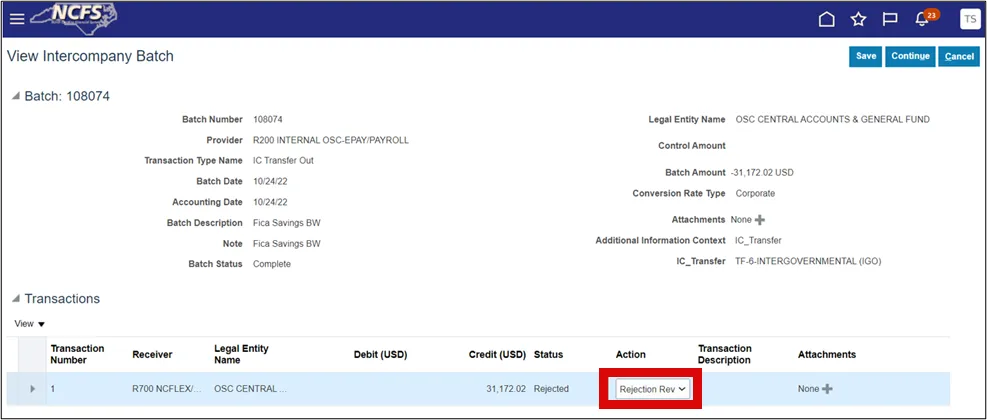This screenshot has width=987, height=420.
Task: Click the Save button
Action: click(865, 56)
